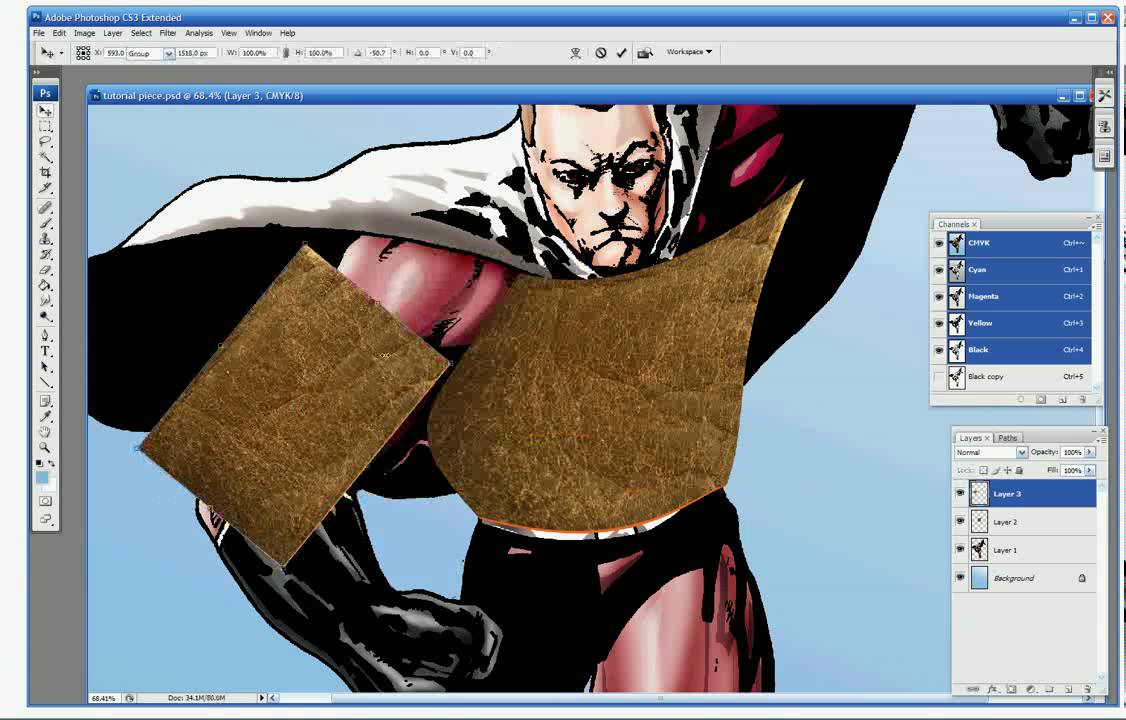1126x720 pixels.
Task: Show the Black copy channel
Action: click(x=939, y=377)
